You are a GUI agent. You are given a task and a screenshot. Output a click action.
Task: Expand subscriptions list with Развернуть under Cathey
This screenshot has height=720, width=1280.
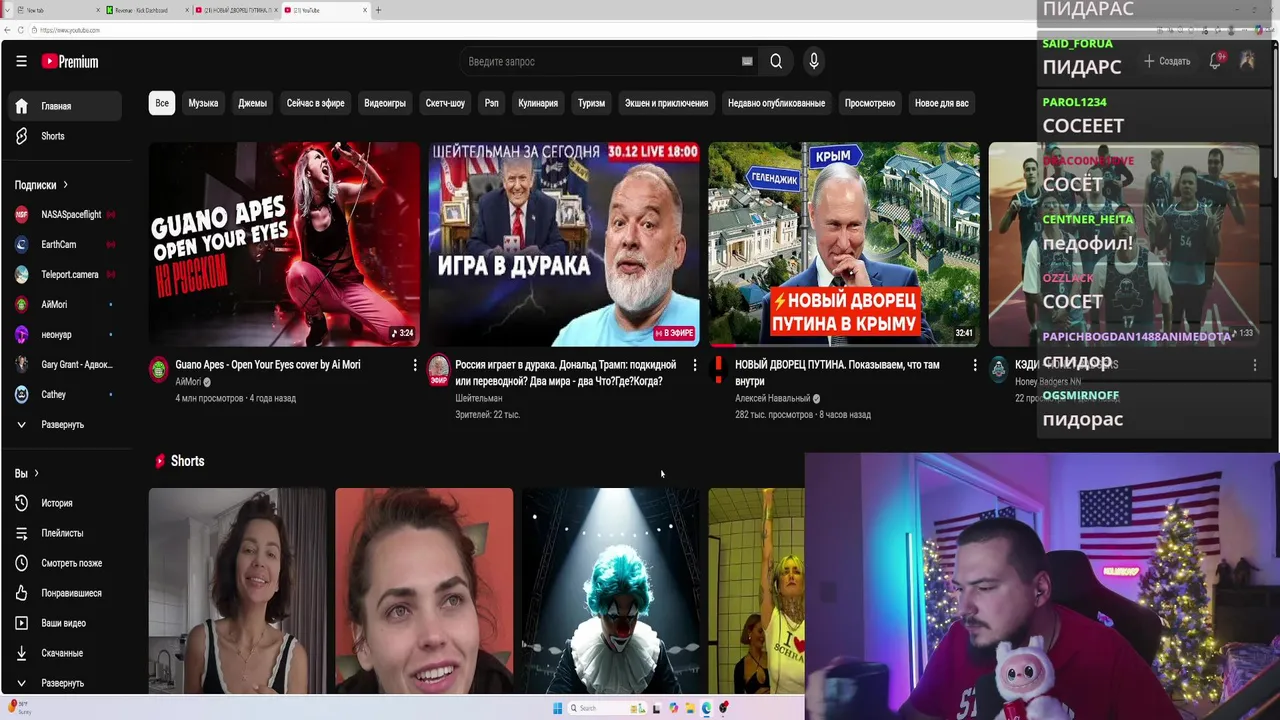(x=65, y=424)
